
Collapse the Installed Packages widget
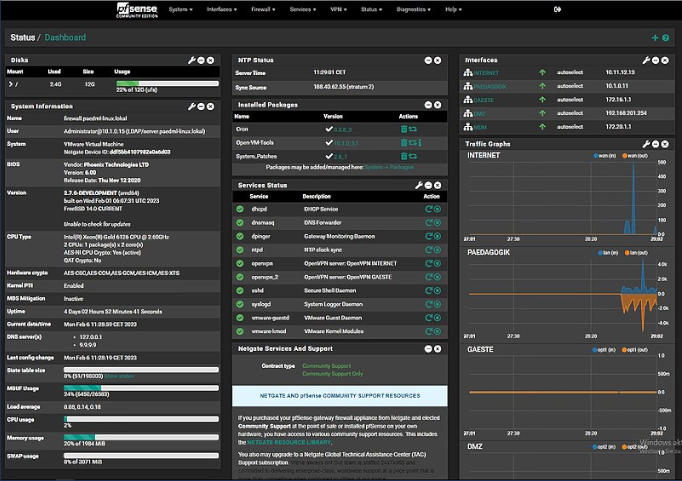coord(428,104)
